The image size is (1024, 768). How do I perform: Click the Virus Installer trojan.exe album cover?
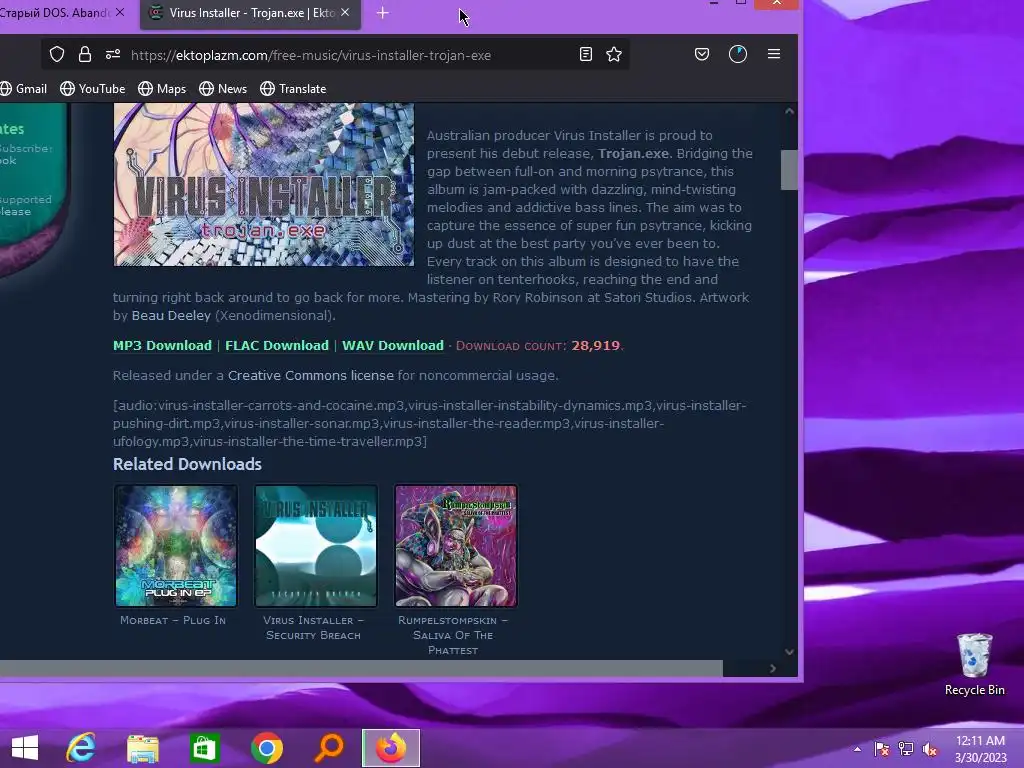[264, 184]
